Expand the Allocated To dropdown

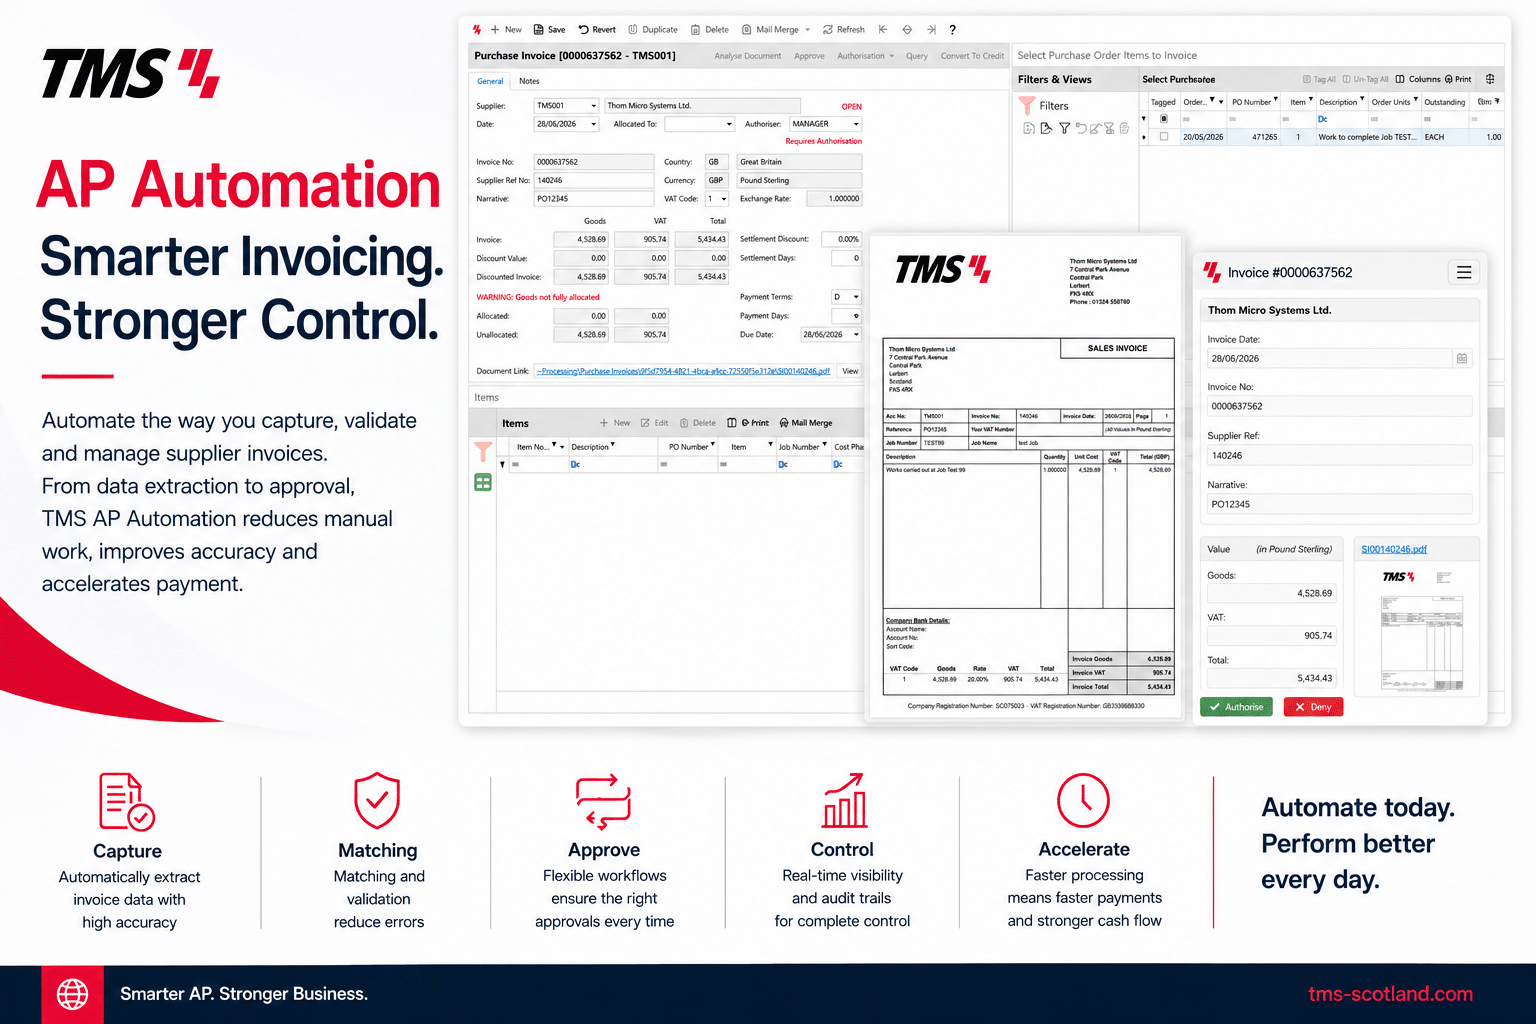tap(730, 125)
